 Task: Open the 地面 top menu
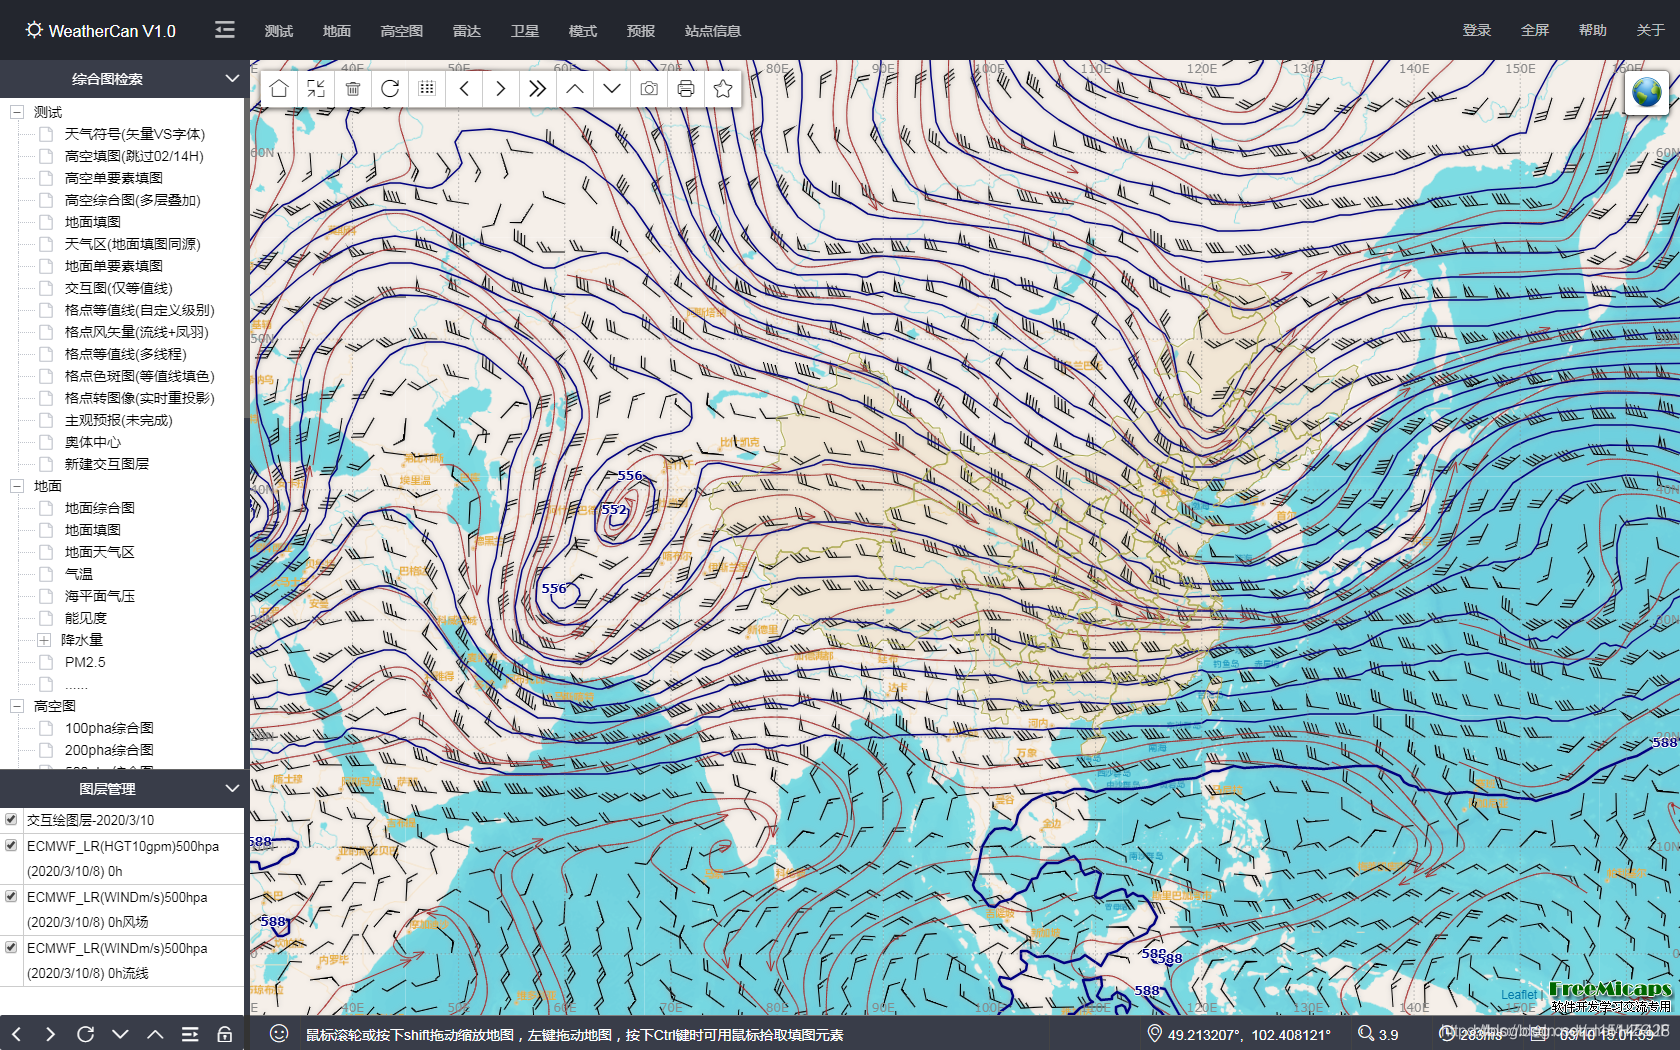(x=337, y=31)
